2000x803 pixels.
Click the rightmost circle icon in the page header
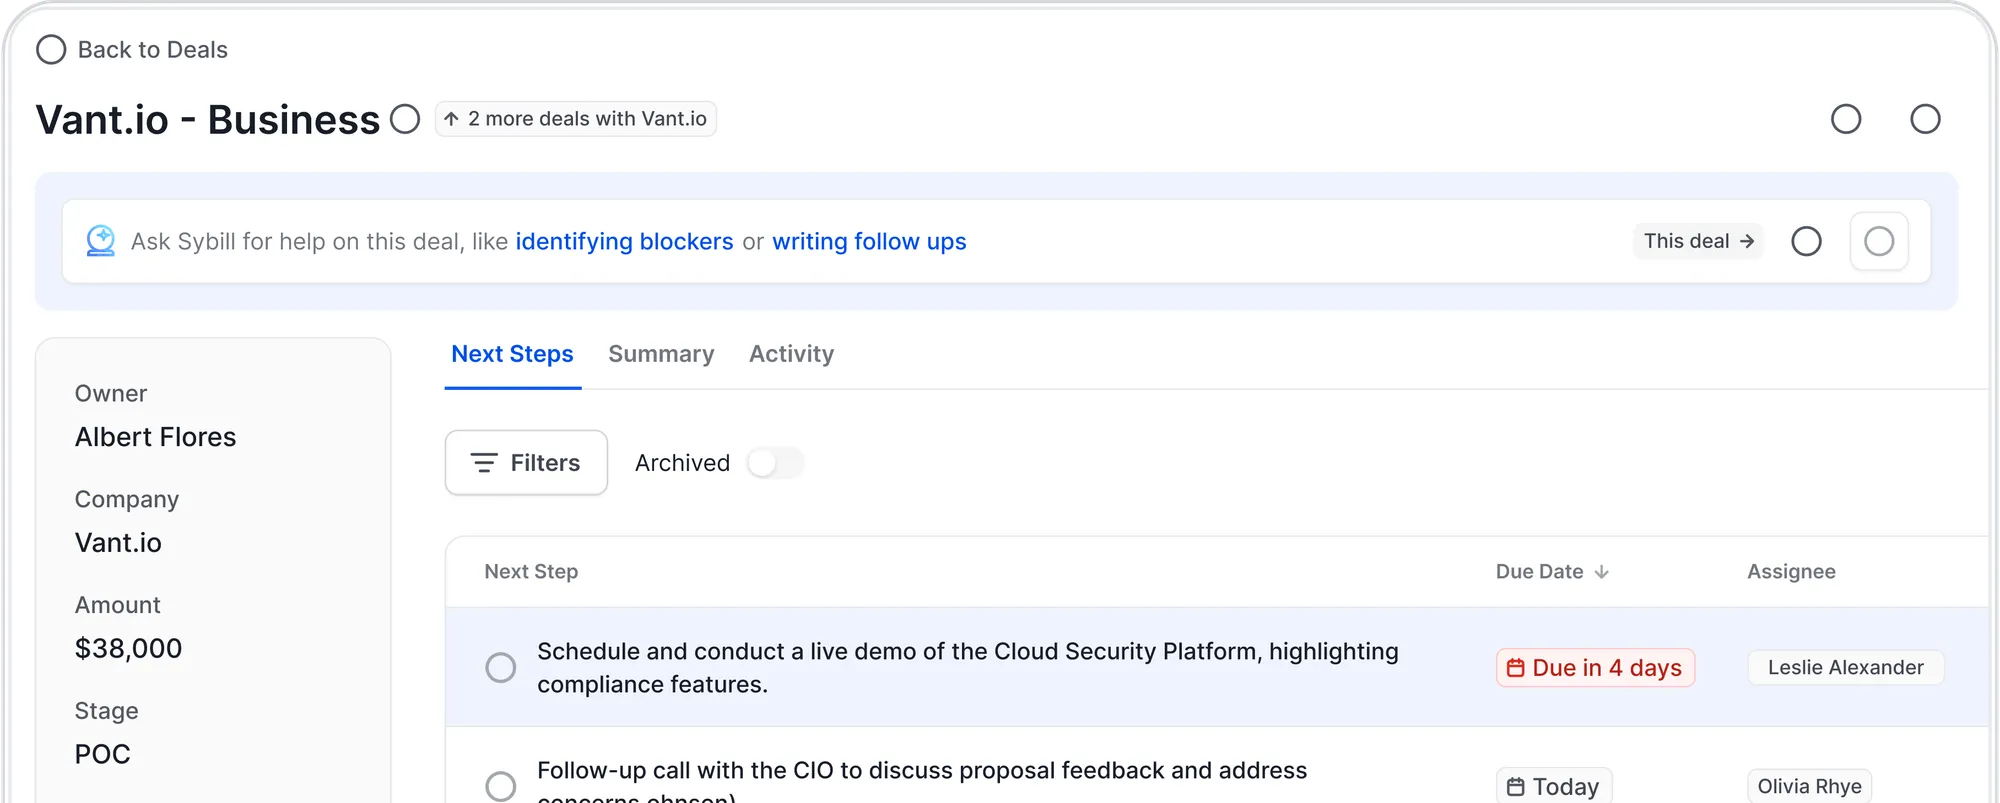tap(1925, 119)
